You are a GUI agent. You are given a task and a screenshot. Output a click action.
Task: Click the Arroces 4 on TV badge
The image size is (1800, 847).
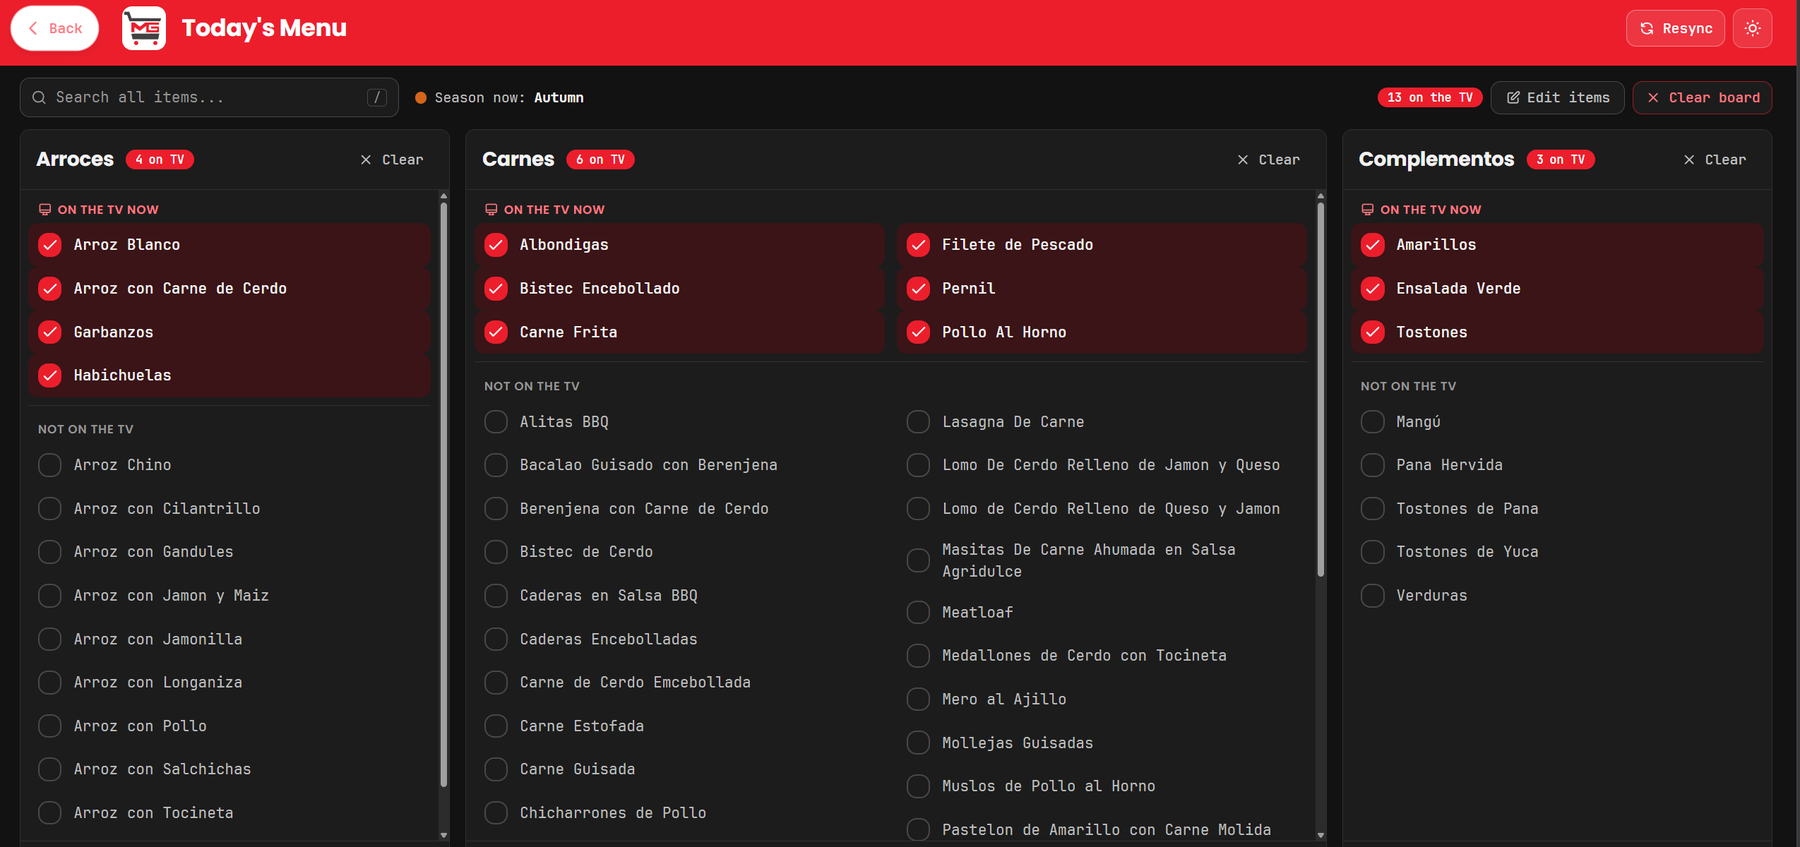160,160
